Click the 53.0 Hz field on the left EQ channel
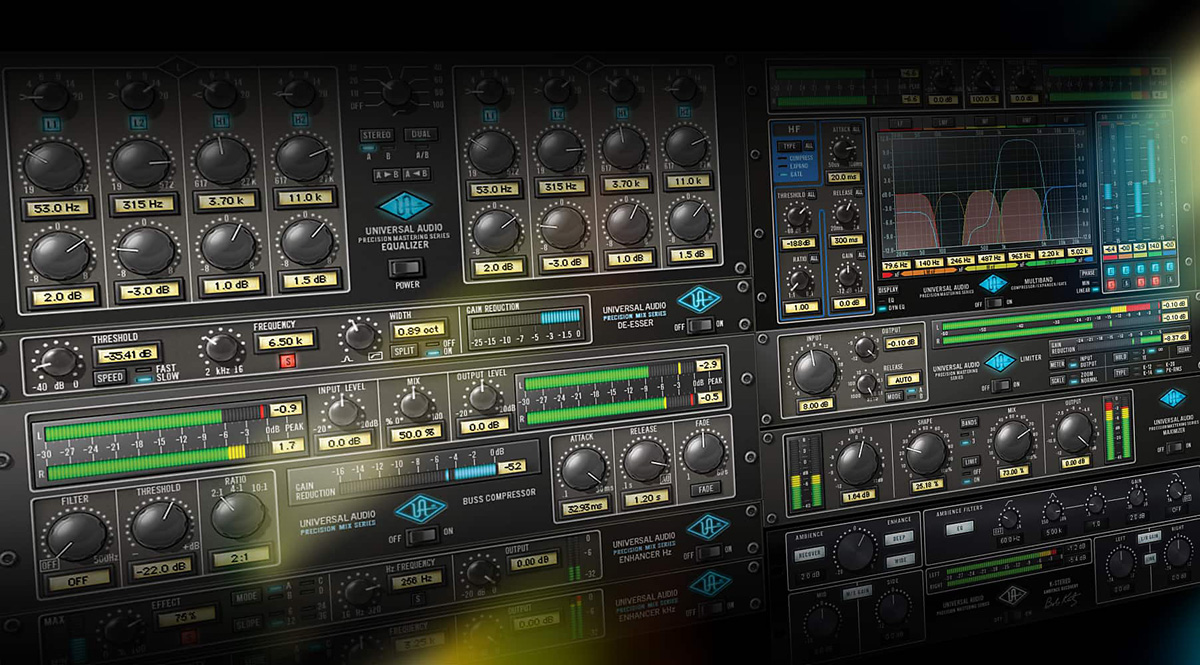This screenshot has width=1200, height=665. (x=58, y=207)
